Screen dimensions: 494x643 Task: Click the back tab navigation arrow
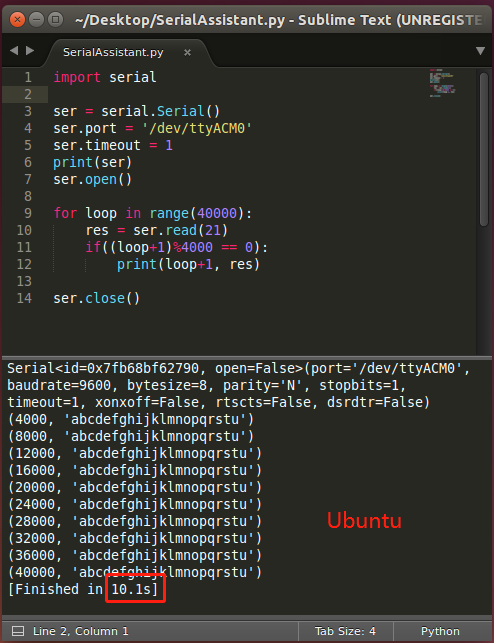pos(14,50)
